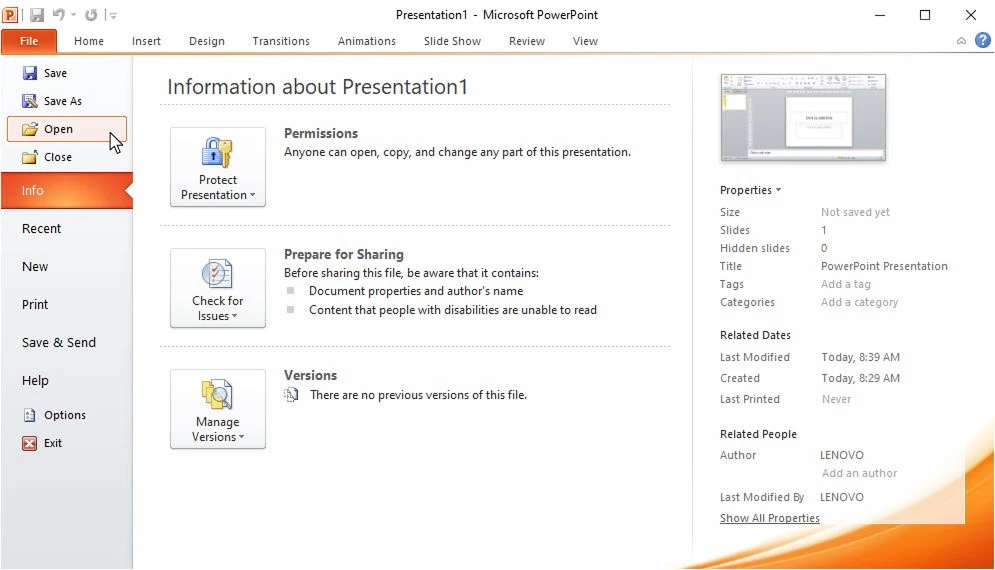Minimize the PowerPoint window
The image size is (995, 570).
point(880,15)
